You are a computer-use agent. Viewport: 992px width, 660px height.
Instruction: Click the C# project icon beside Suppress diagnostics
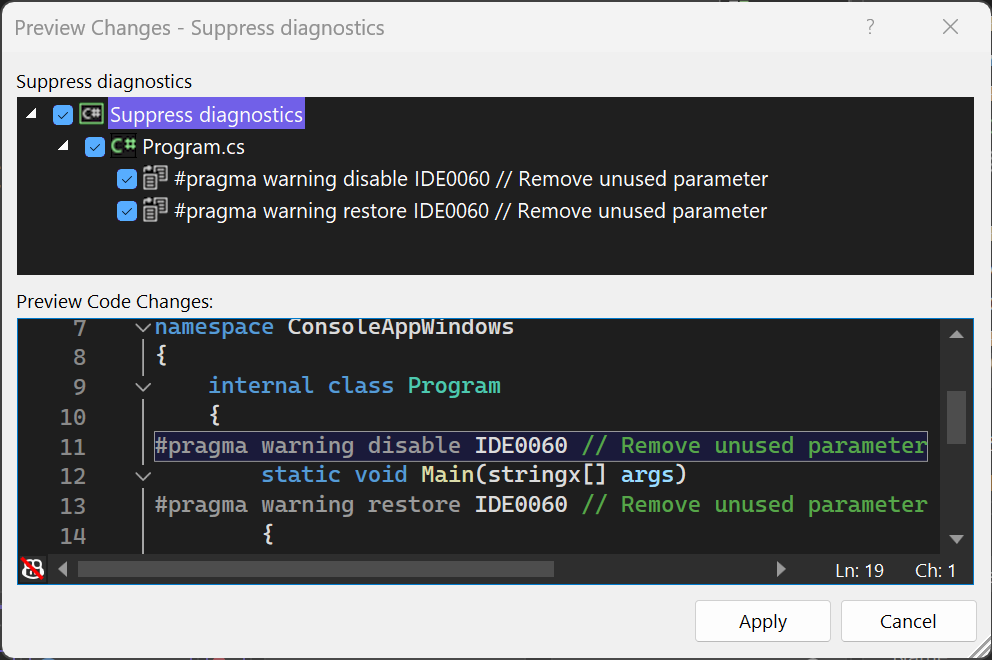pos(92,114)
